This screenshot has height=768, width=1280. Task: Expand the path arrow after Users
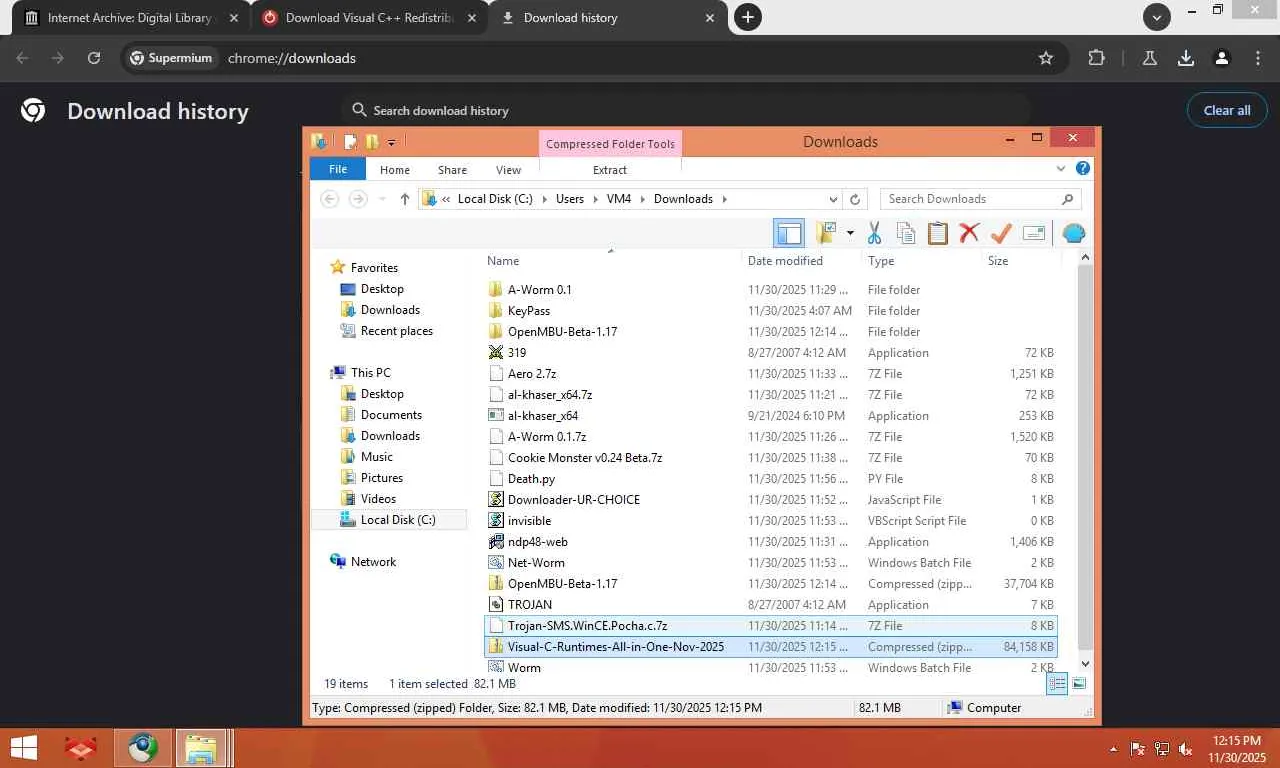(595, 199)
